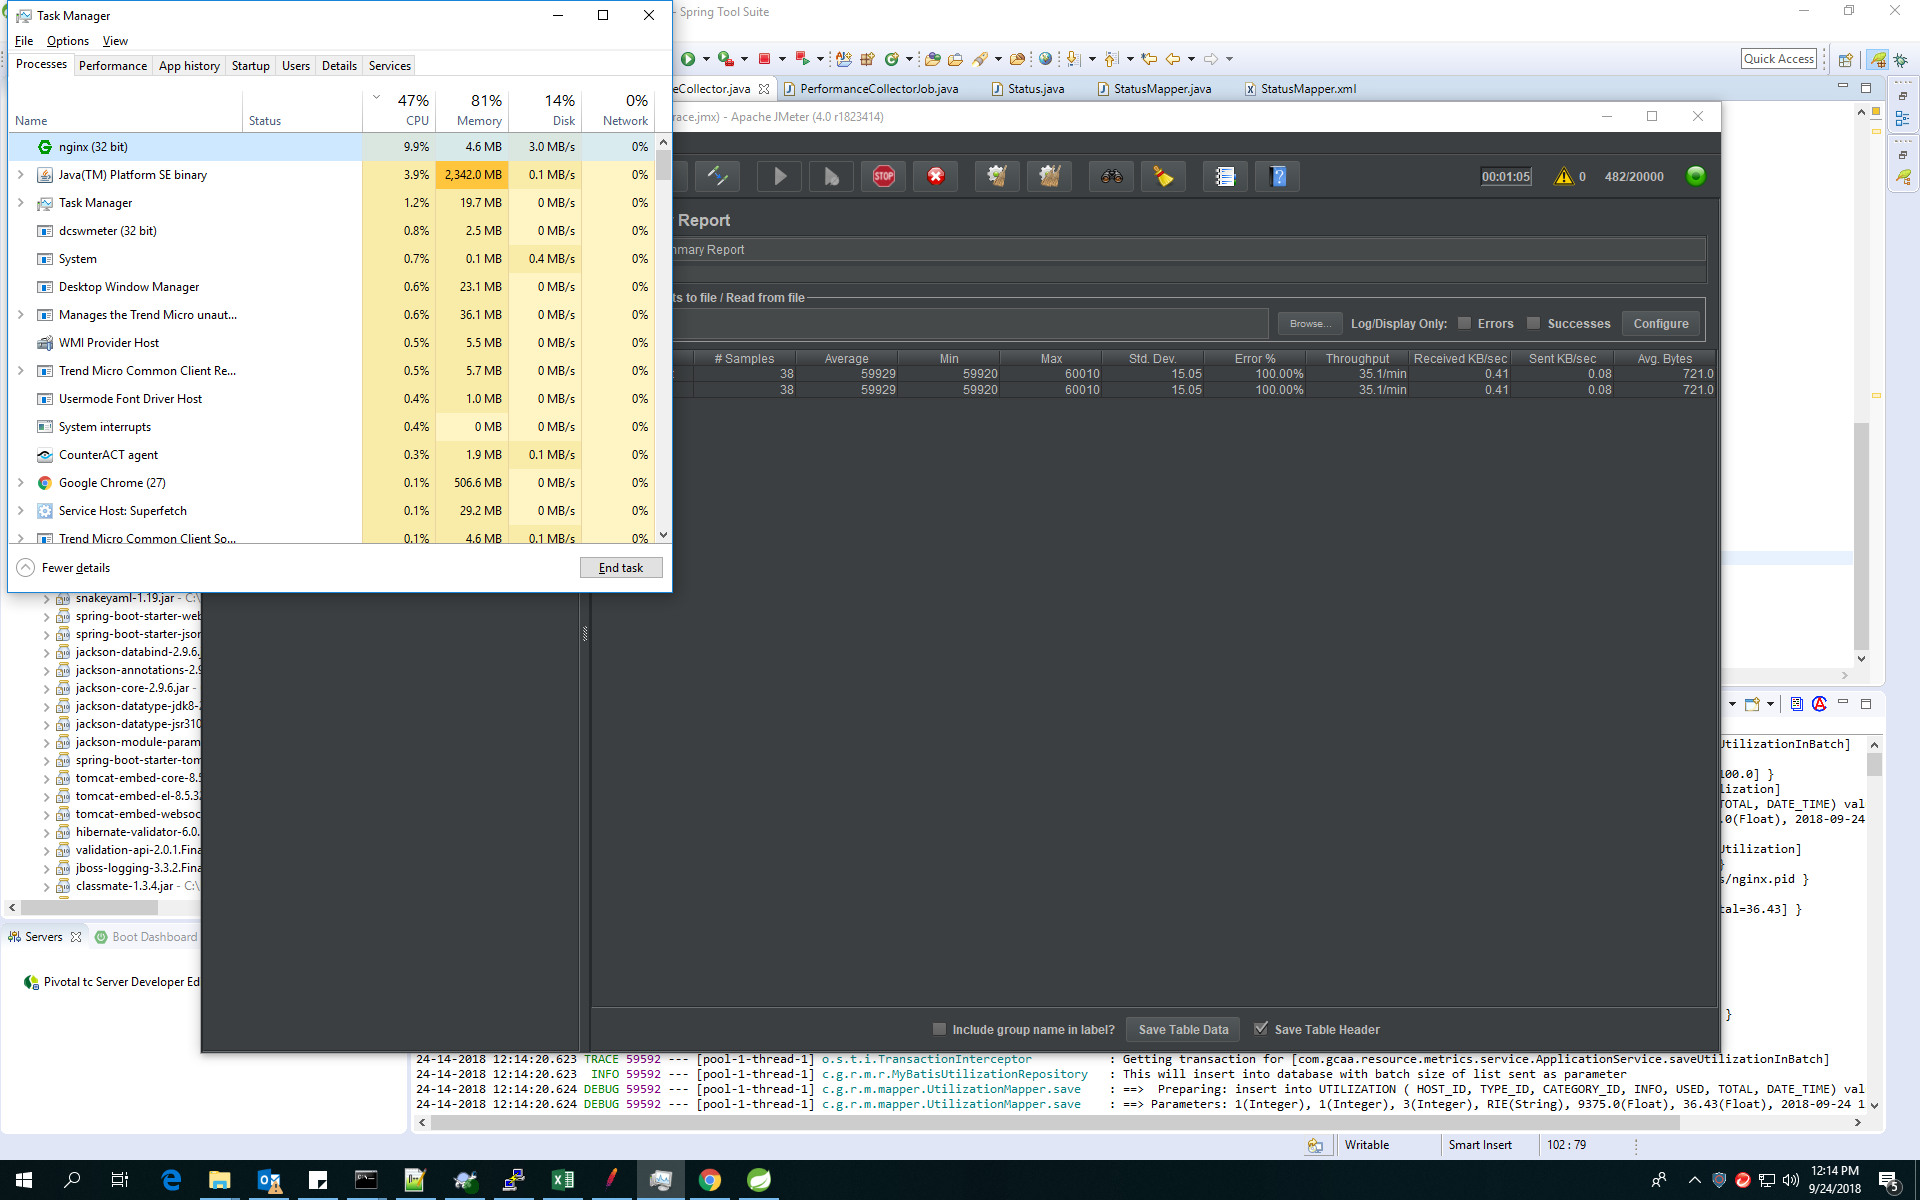
Task: Enable the Errors log filter
Action: pyautogui.click(x=1463, y=323)
